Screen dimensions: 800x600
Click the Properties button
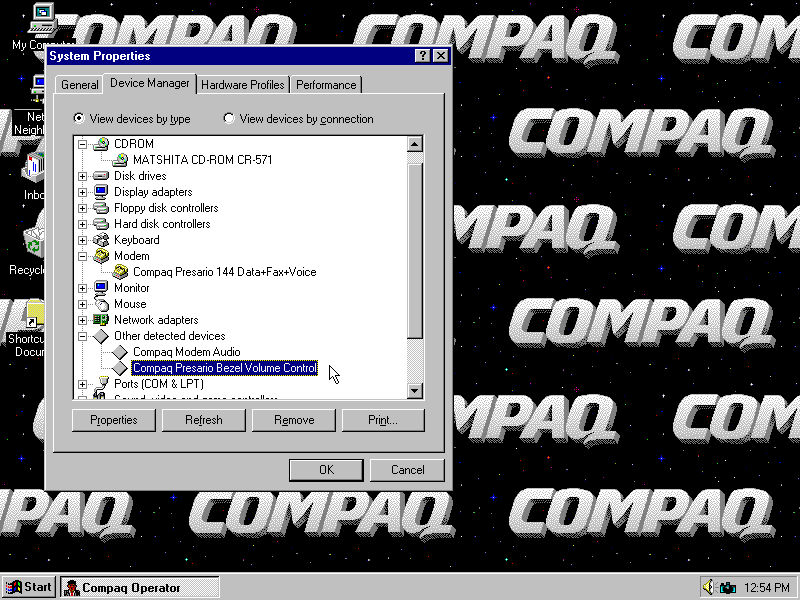114,420
